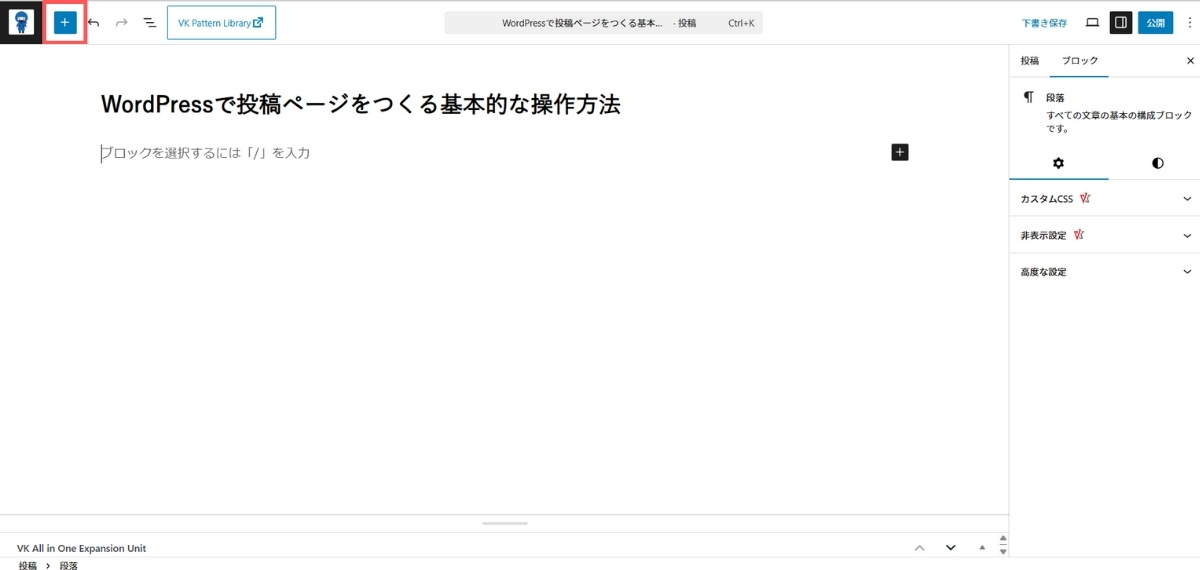Screen dimensions: 1200x570
Task: Click the post title heading
Action: (x=361, y=104)
